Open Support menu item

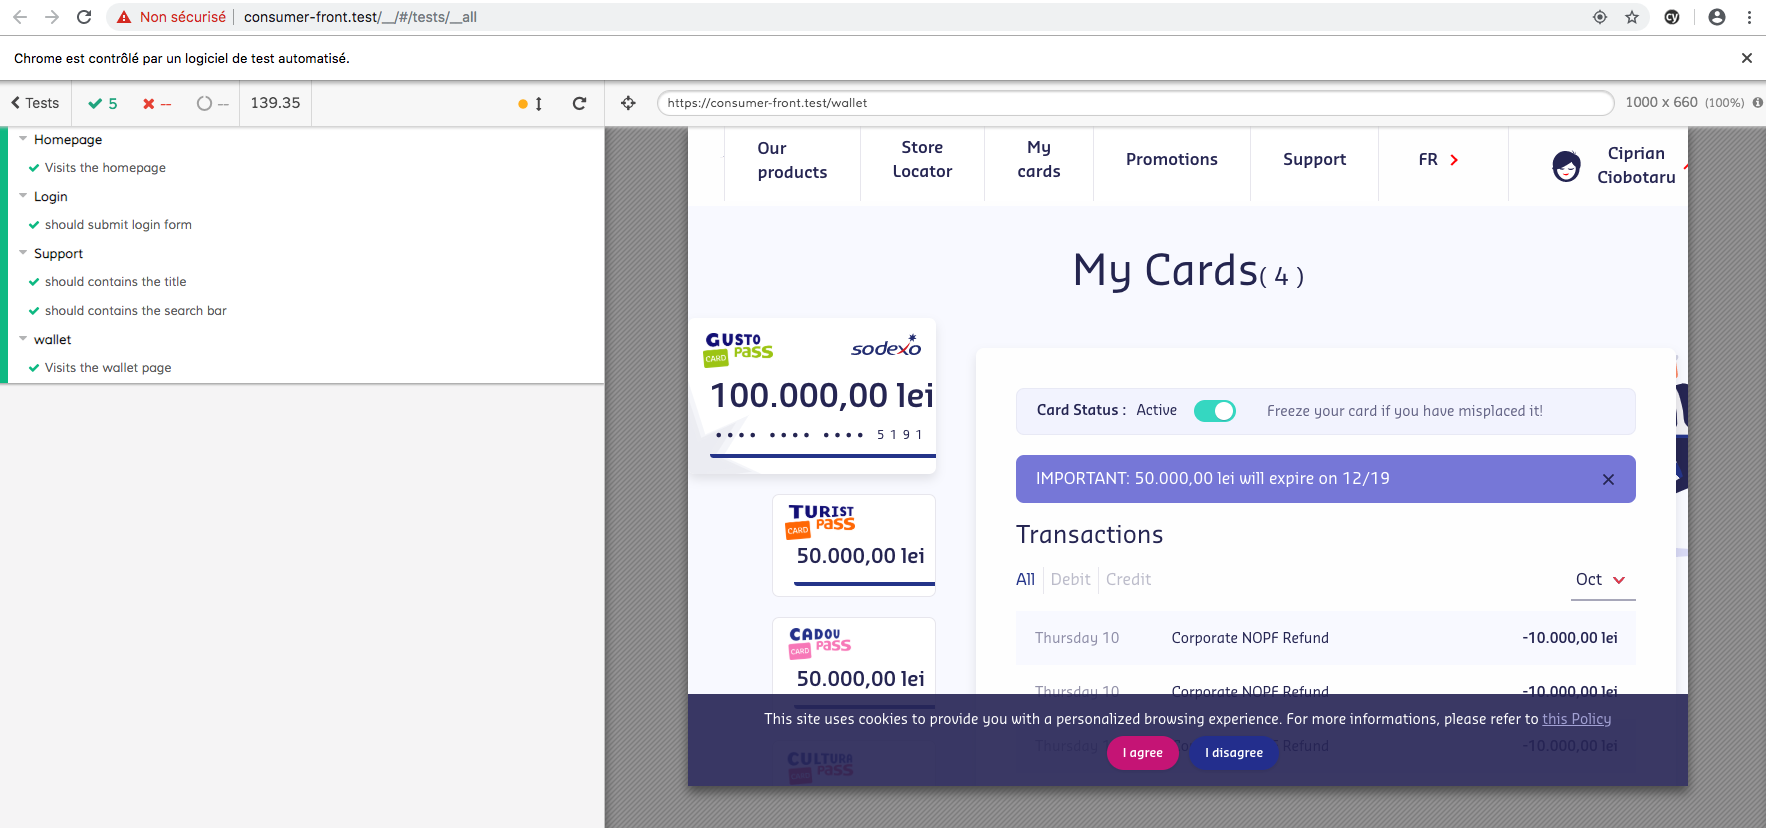coord(1314,160)
